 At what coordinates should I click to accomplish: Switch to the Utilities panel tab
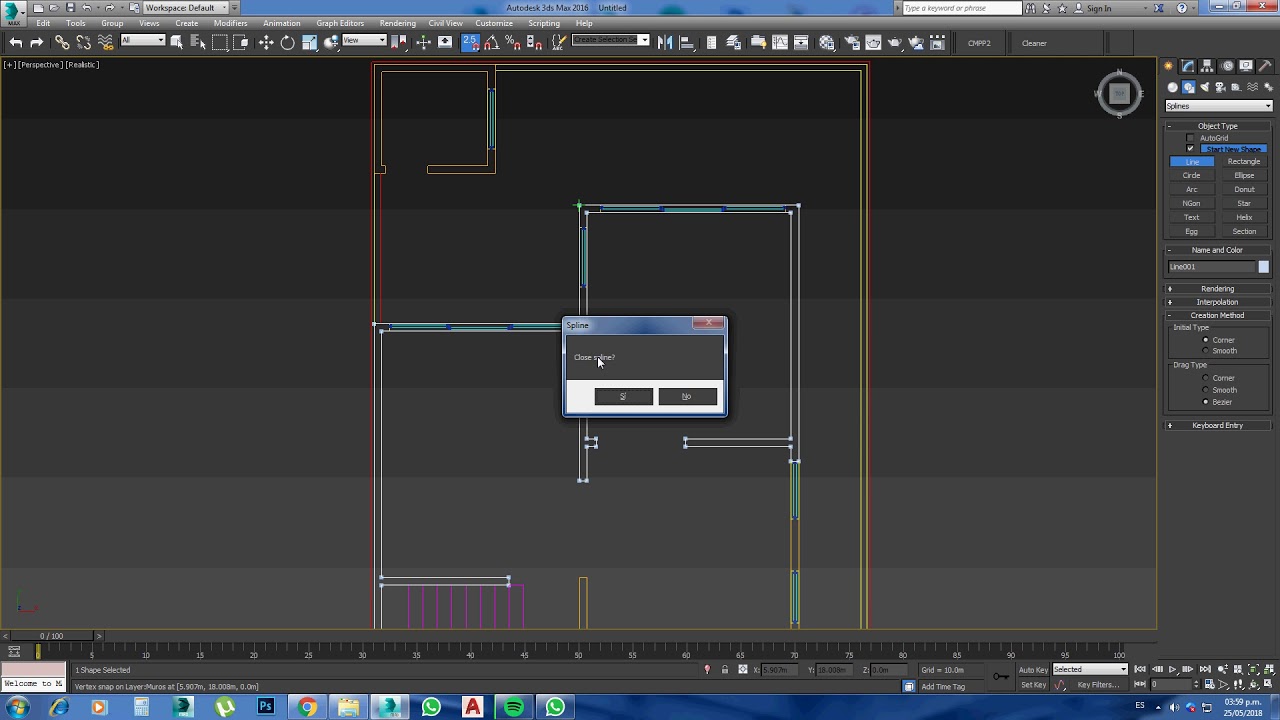point(1265,66)
